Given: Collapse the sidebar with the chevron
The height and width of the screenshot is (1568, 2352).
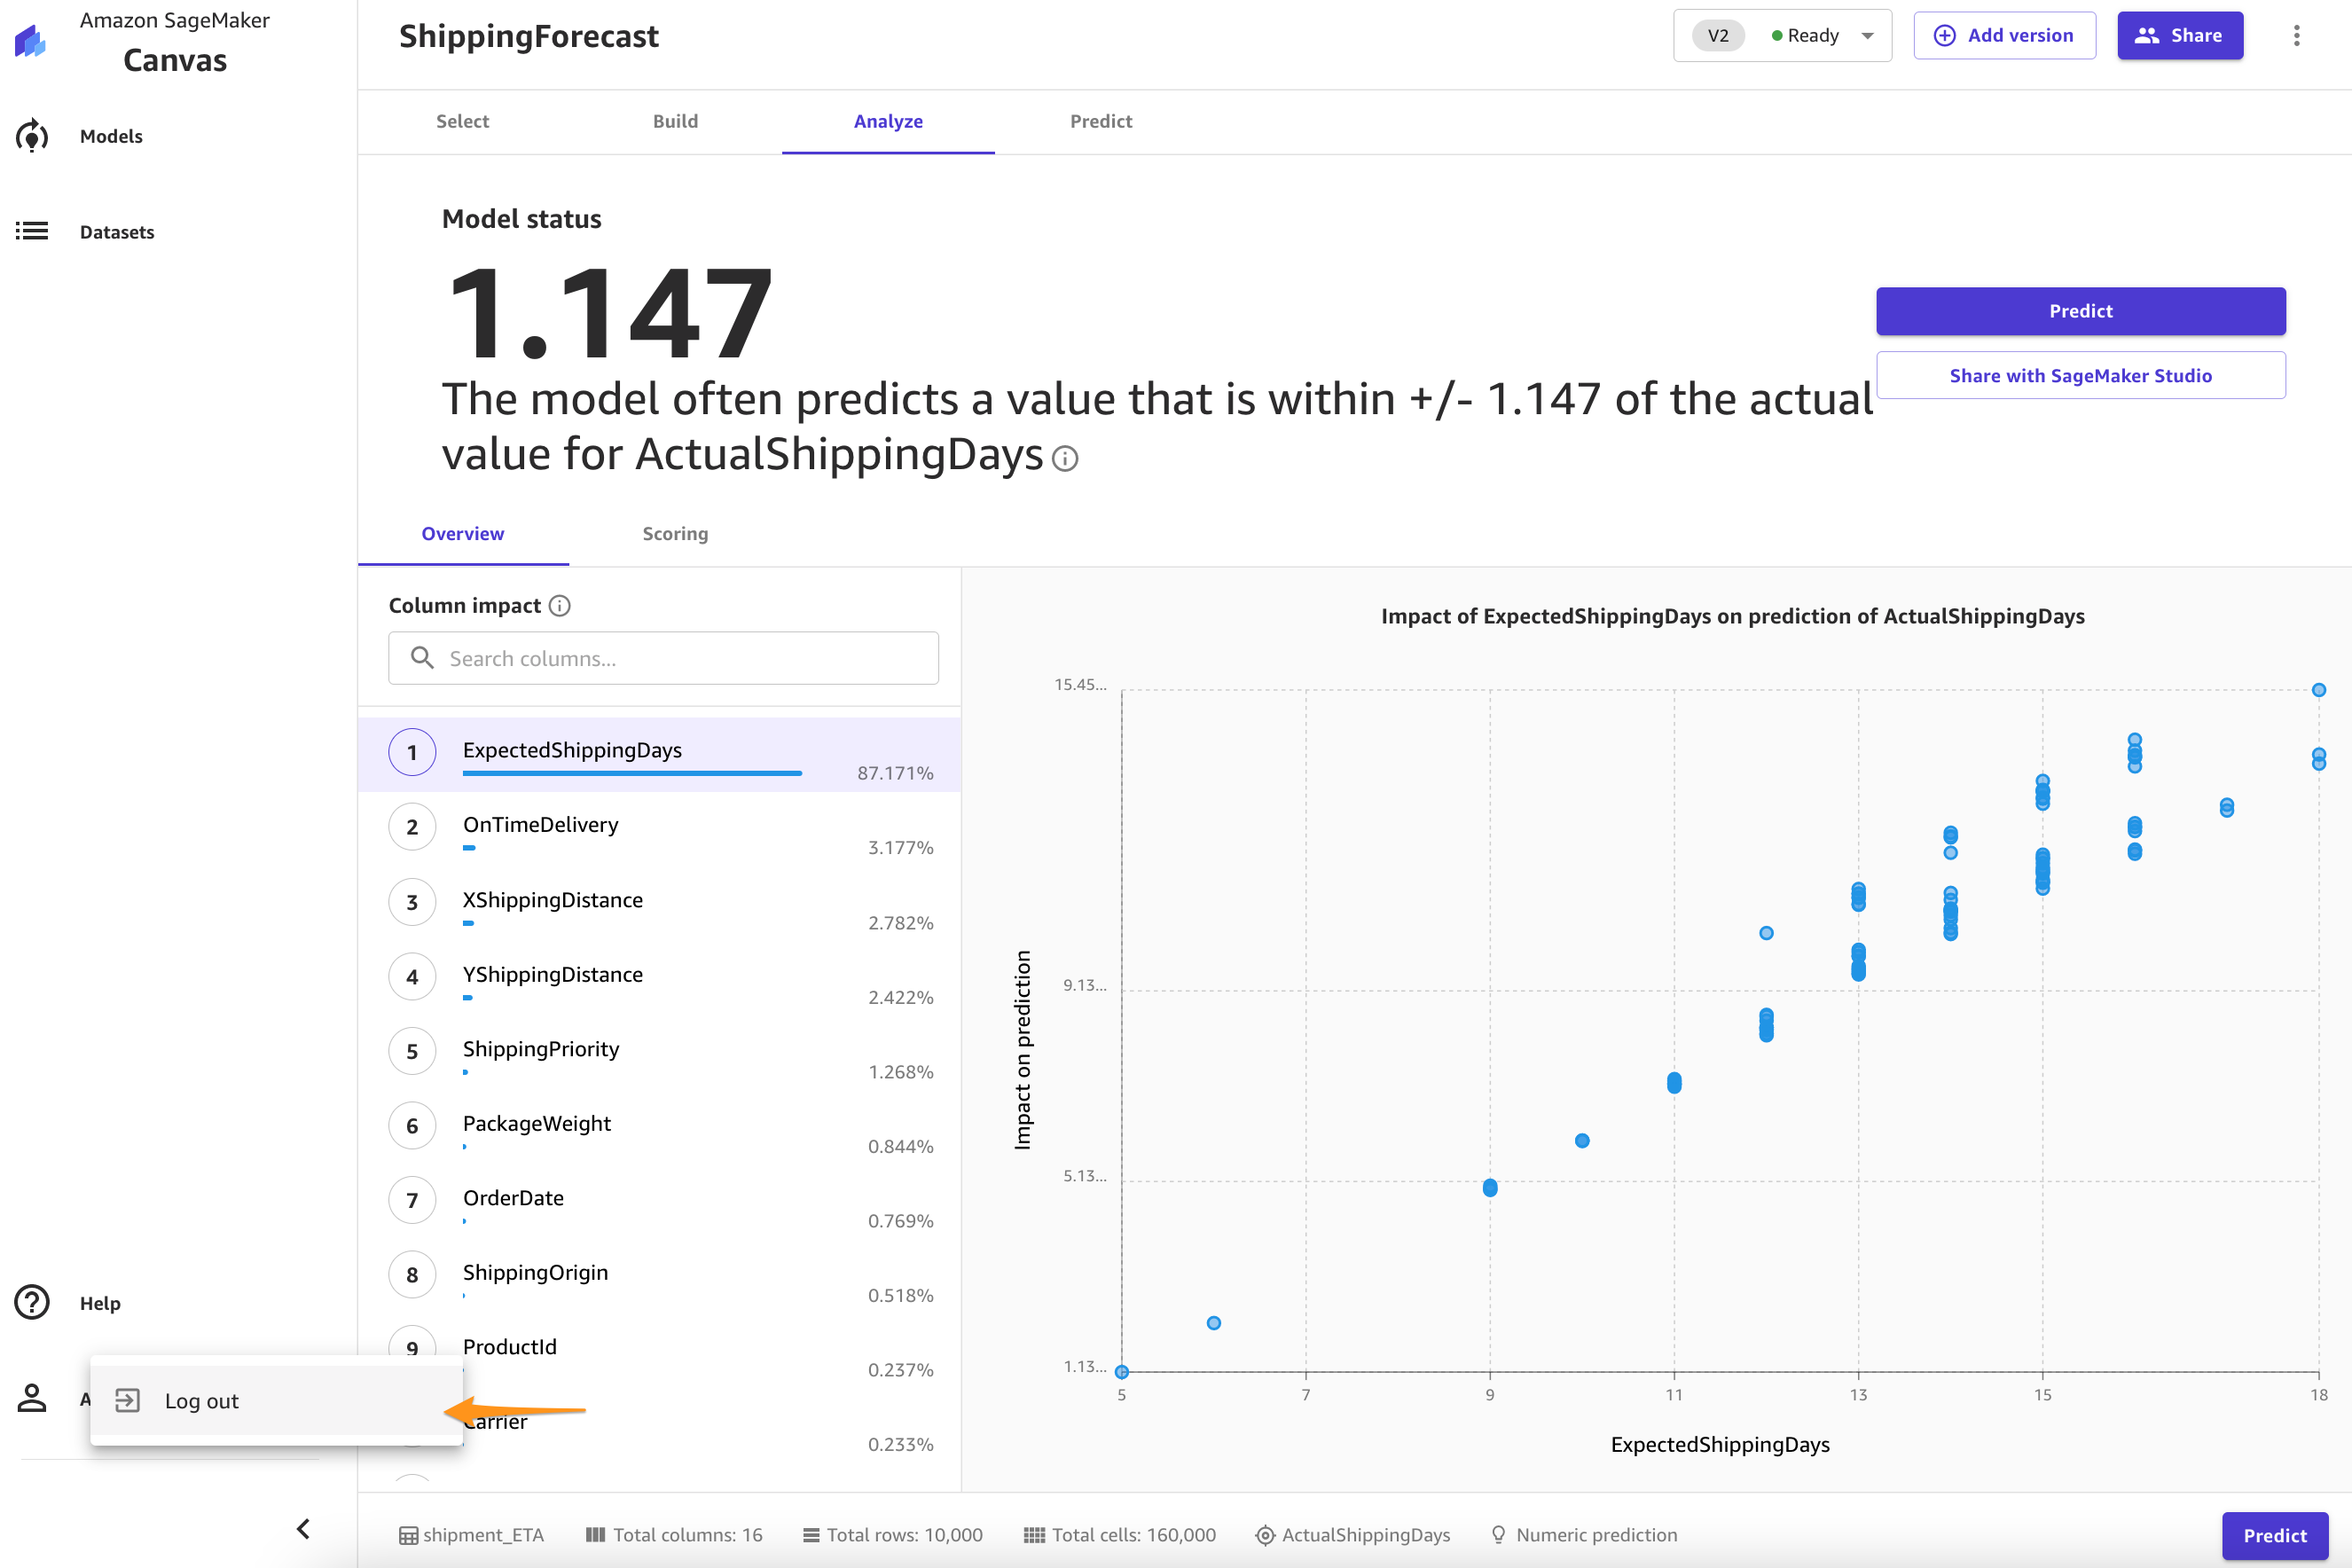Looking at the screenshot, I should point(304,1528).
